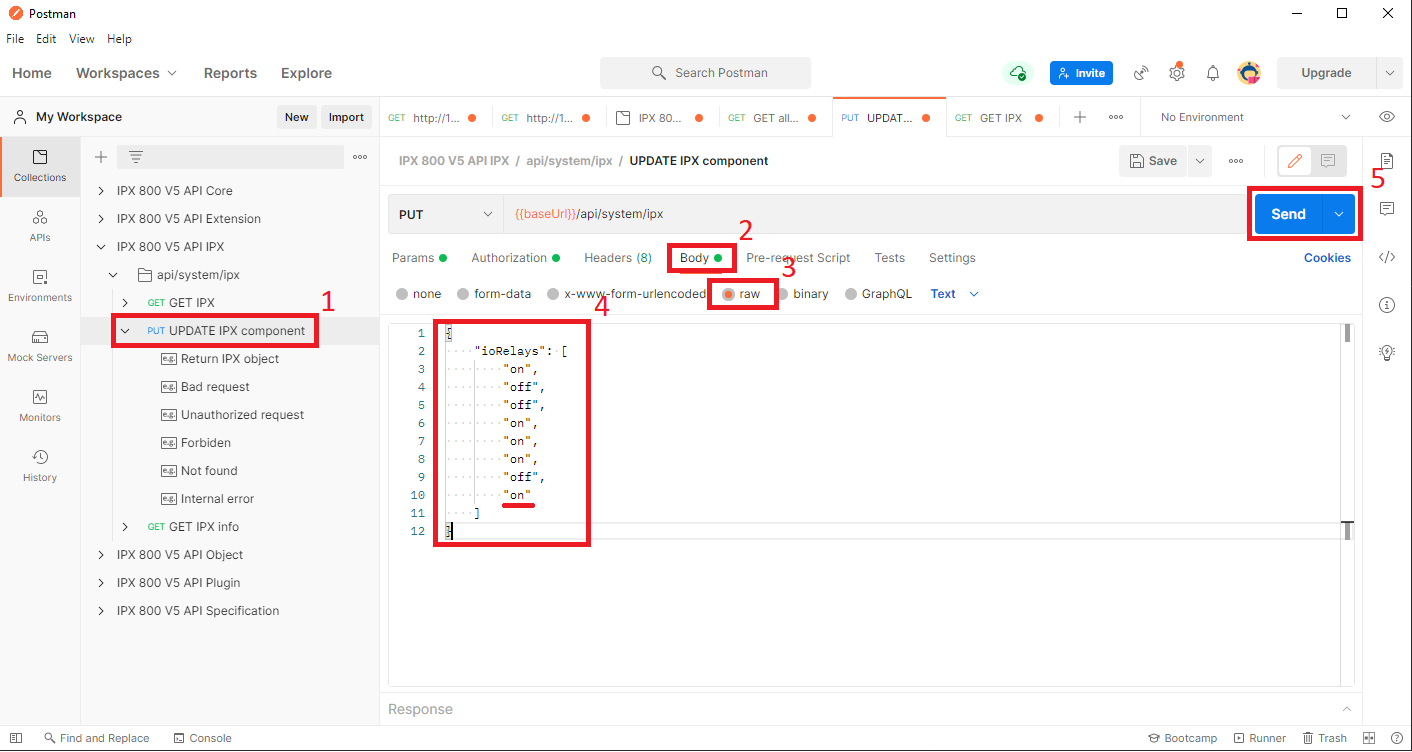
Task: Open the documentation icon in right sidebar
Action: (x=1387, y=161)
